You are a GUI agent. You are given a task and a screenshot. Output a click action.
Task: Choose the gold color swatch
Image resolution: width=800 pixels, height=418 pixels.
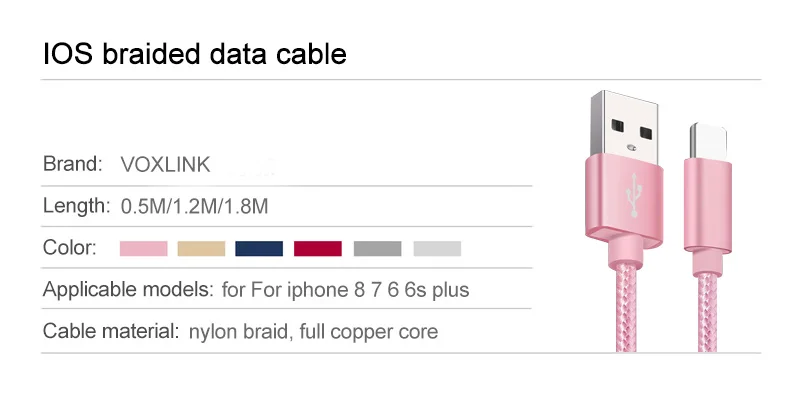[x=201, y=248]
